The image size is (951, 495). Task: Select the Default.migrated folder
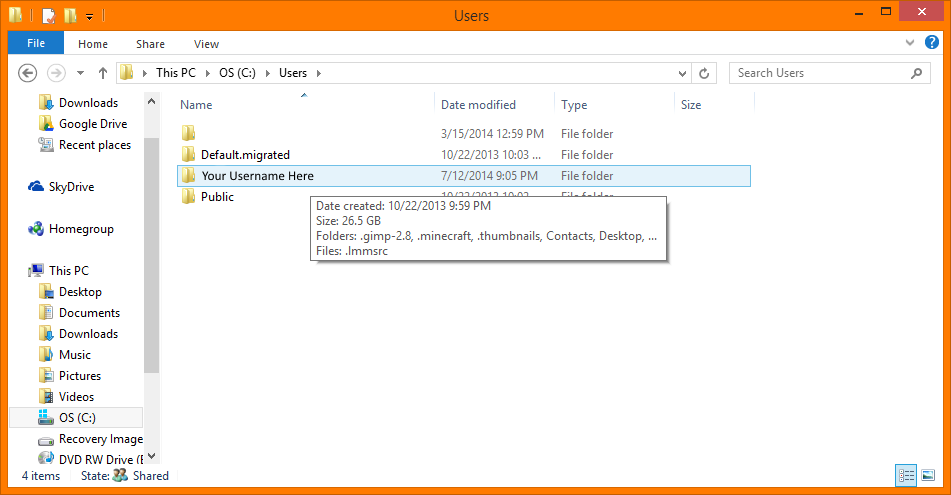[245, 155]
